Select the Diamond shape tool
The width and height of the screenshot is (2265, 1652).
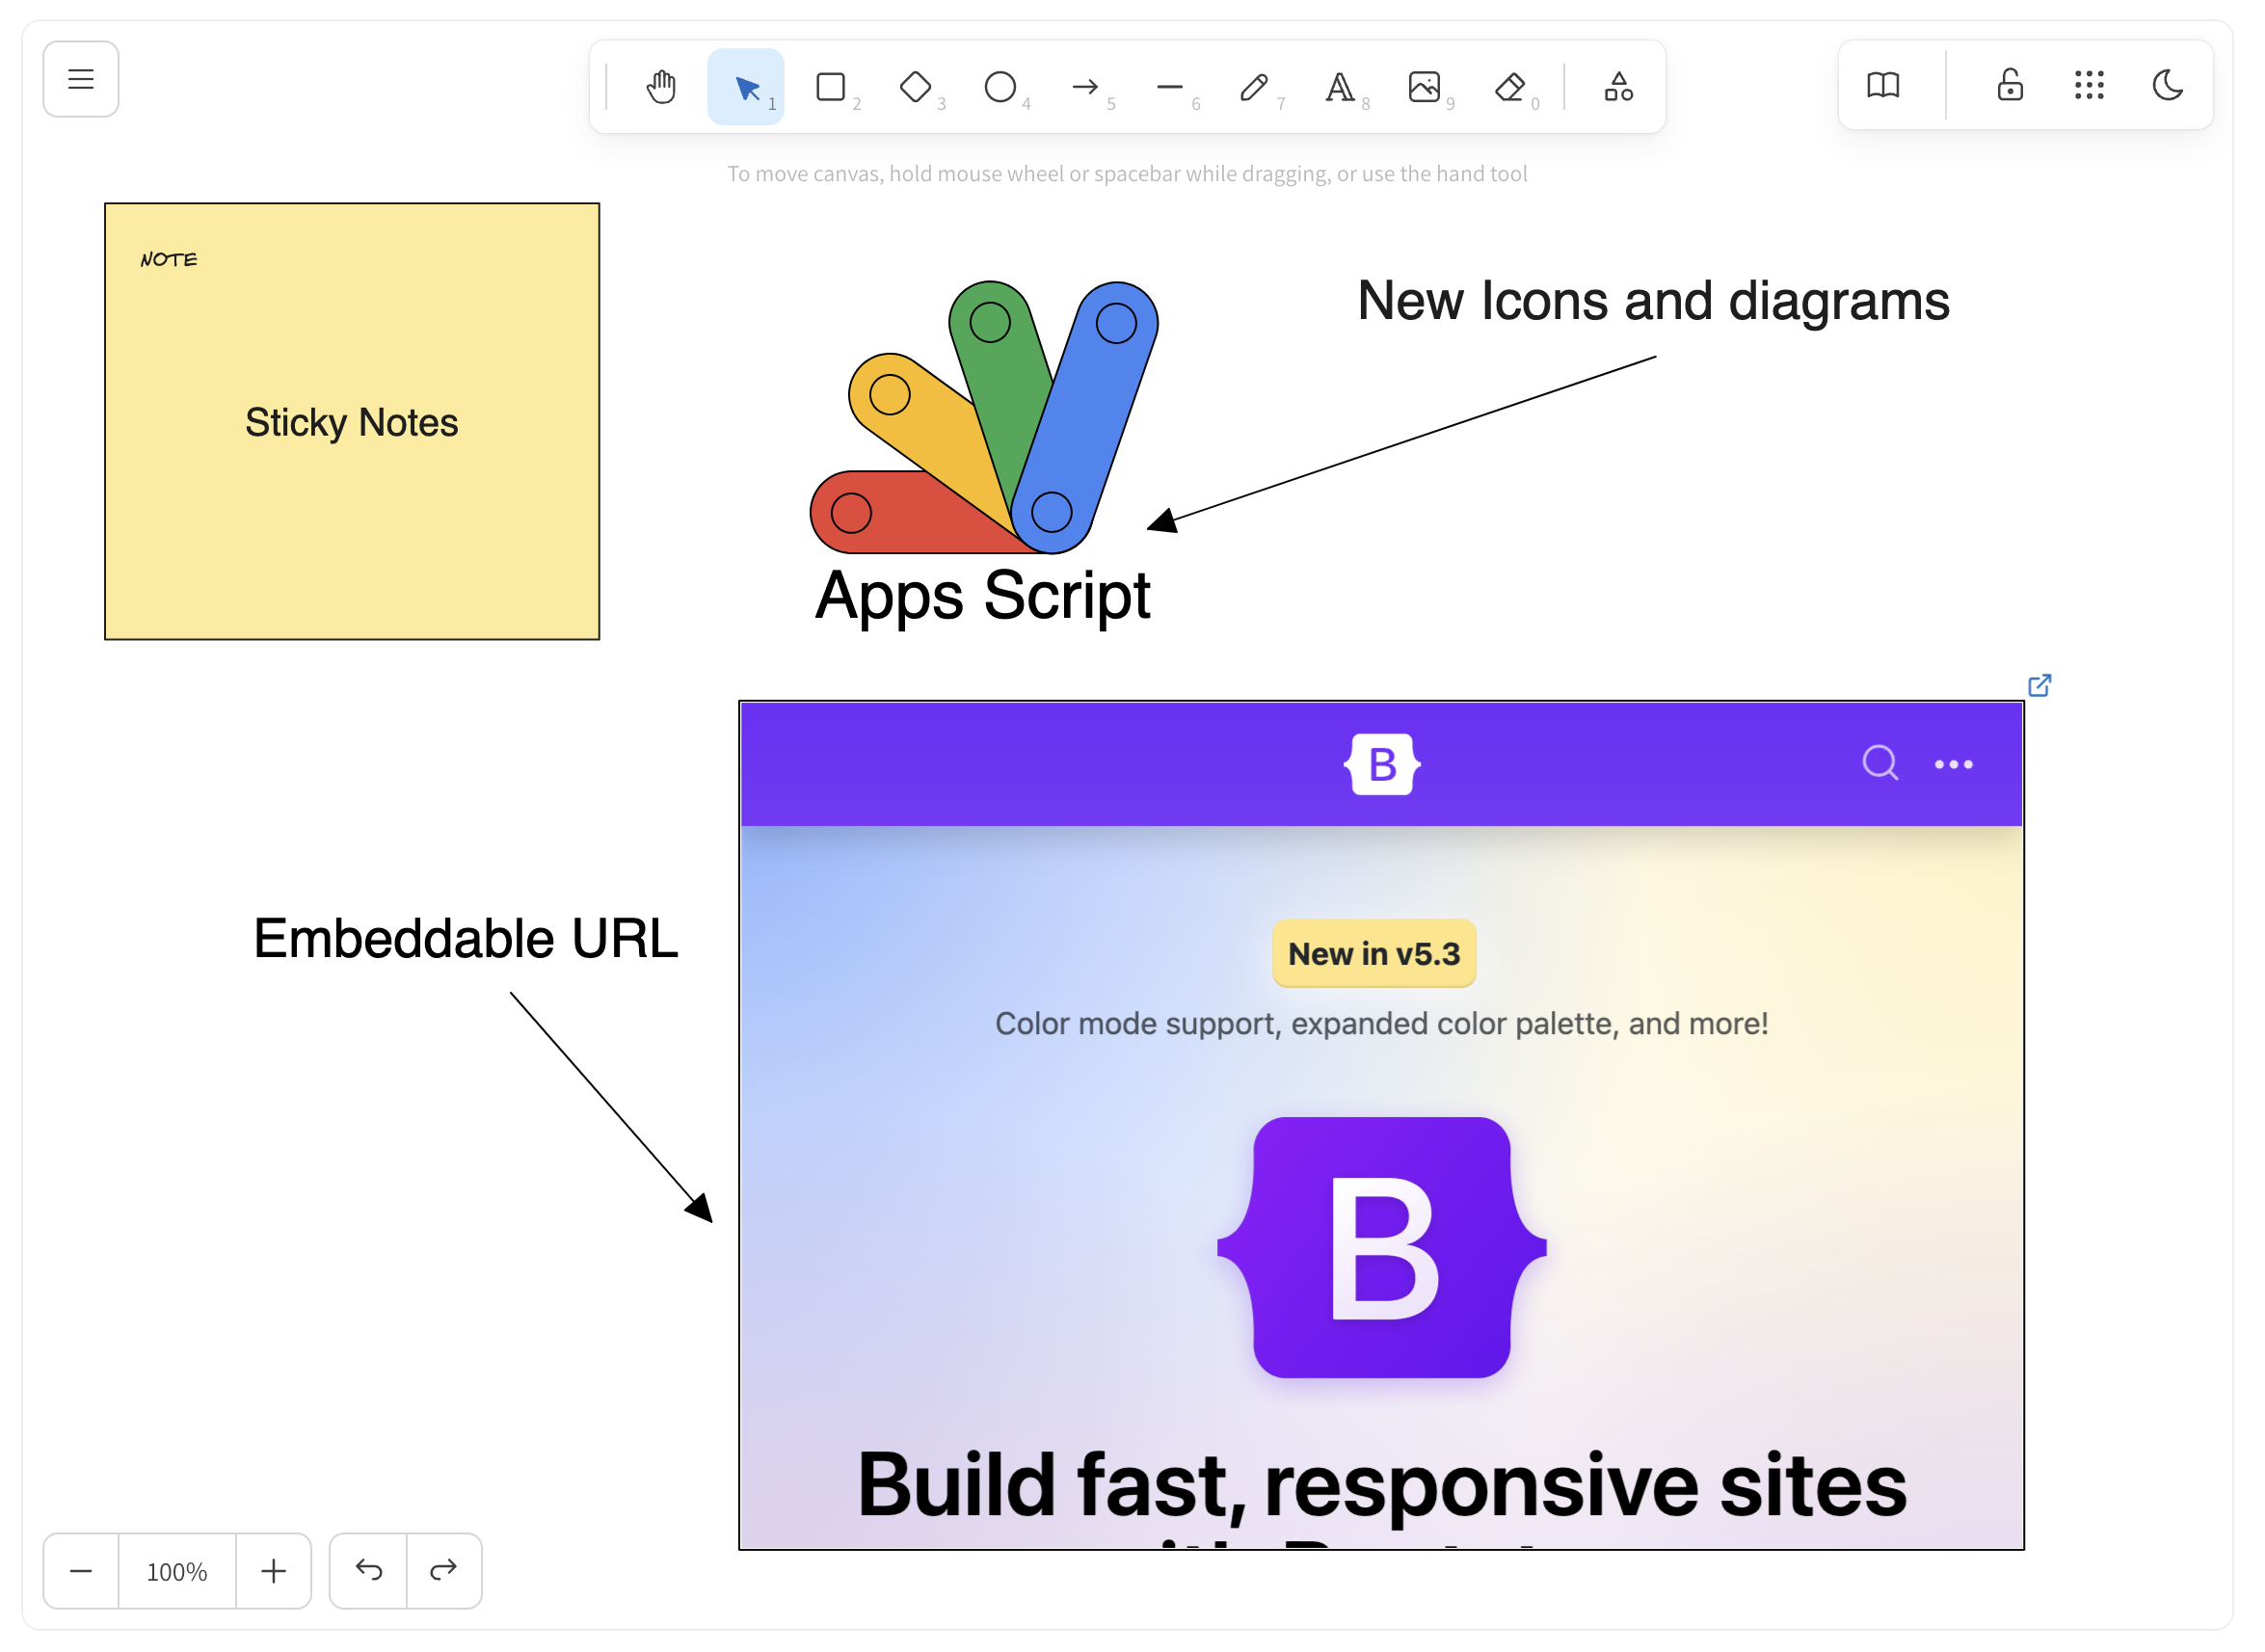(x=916, y=87)
